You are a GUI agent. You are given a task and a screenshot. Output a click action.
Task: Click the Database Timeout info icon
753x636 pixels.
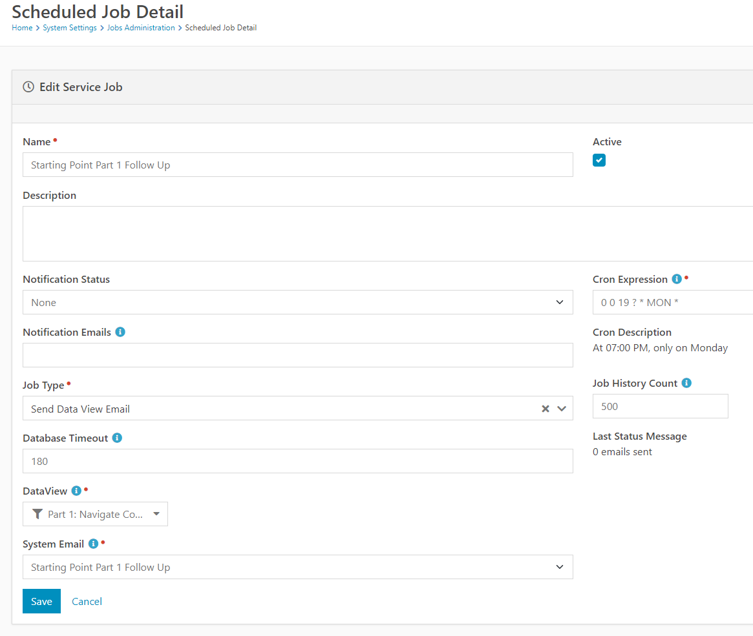117,438
